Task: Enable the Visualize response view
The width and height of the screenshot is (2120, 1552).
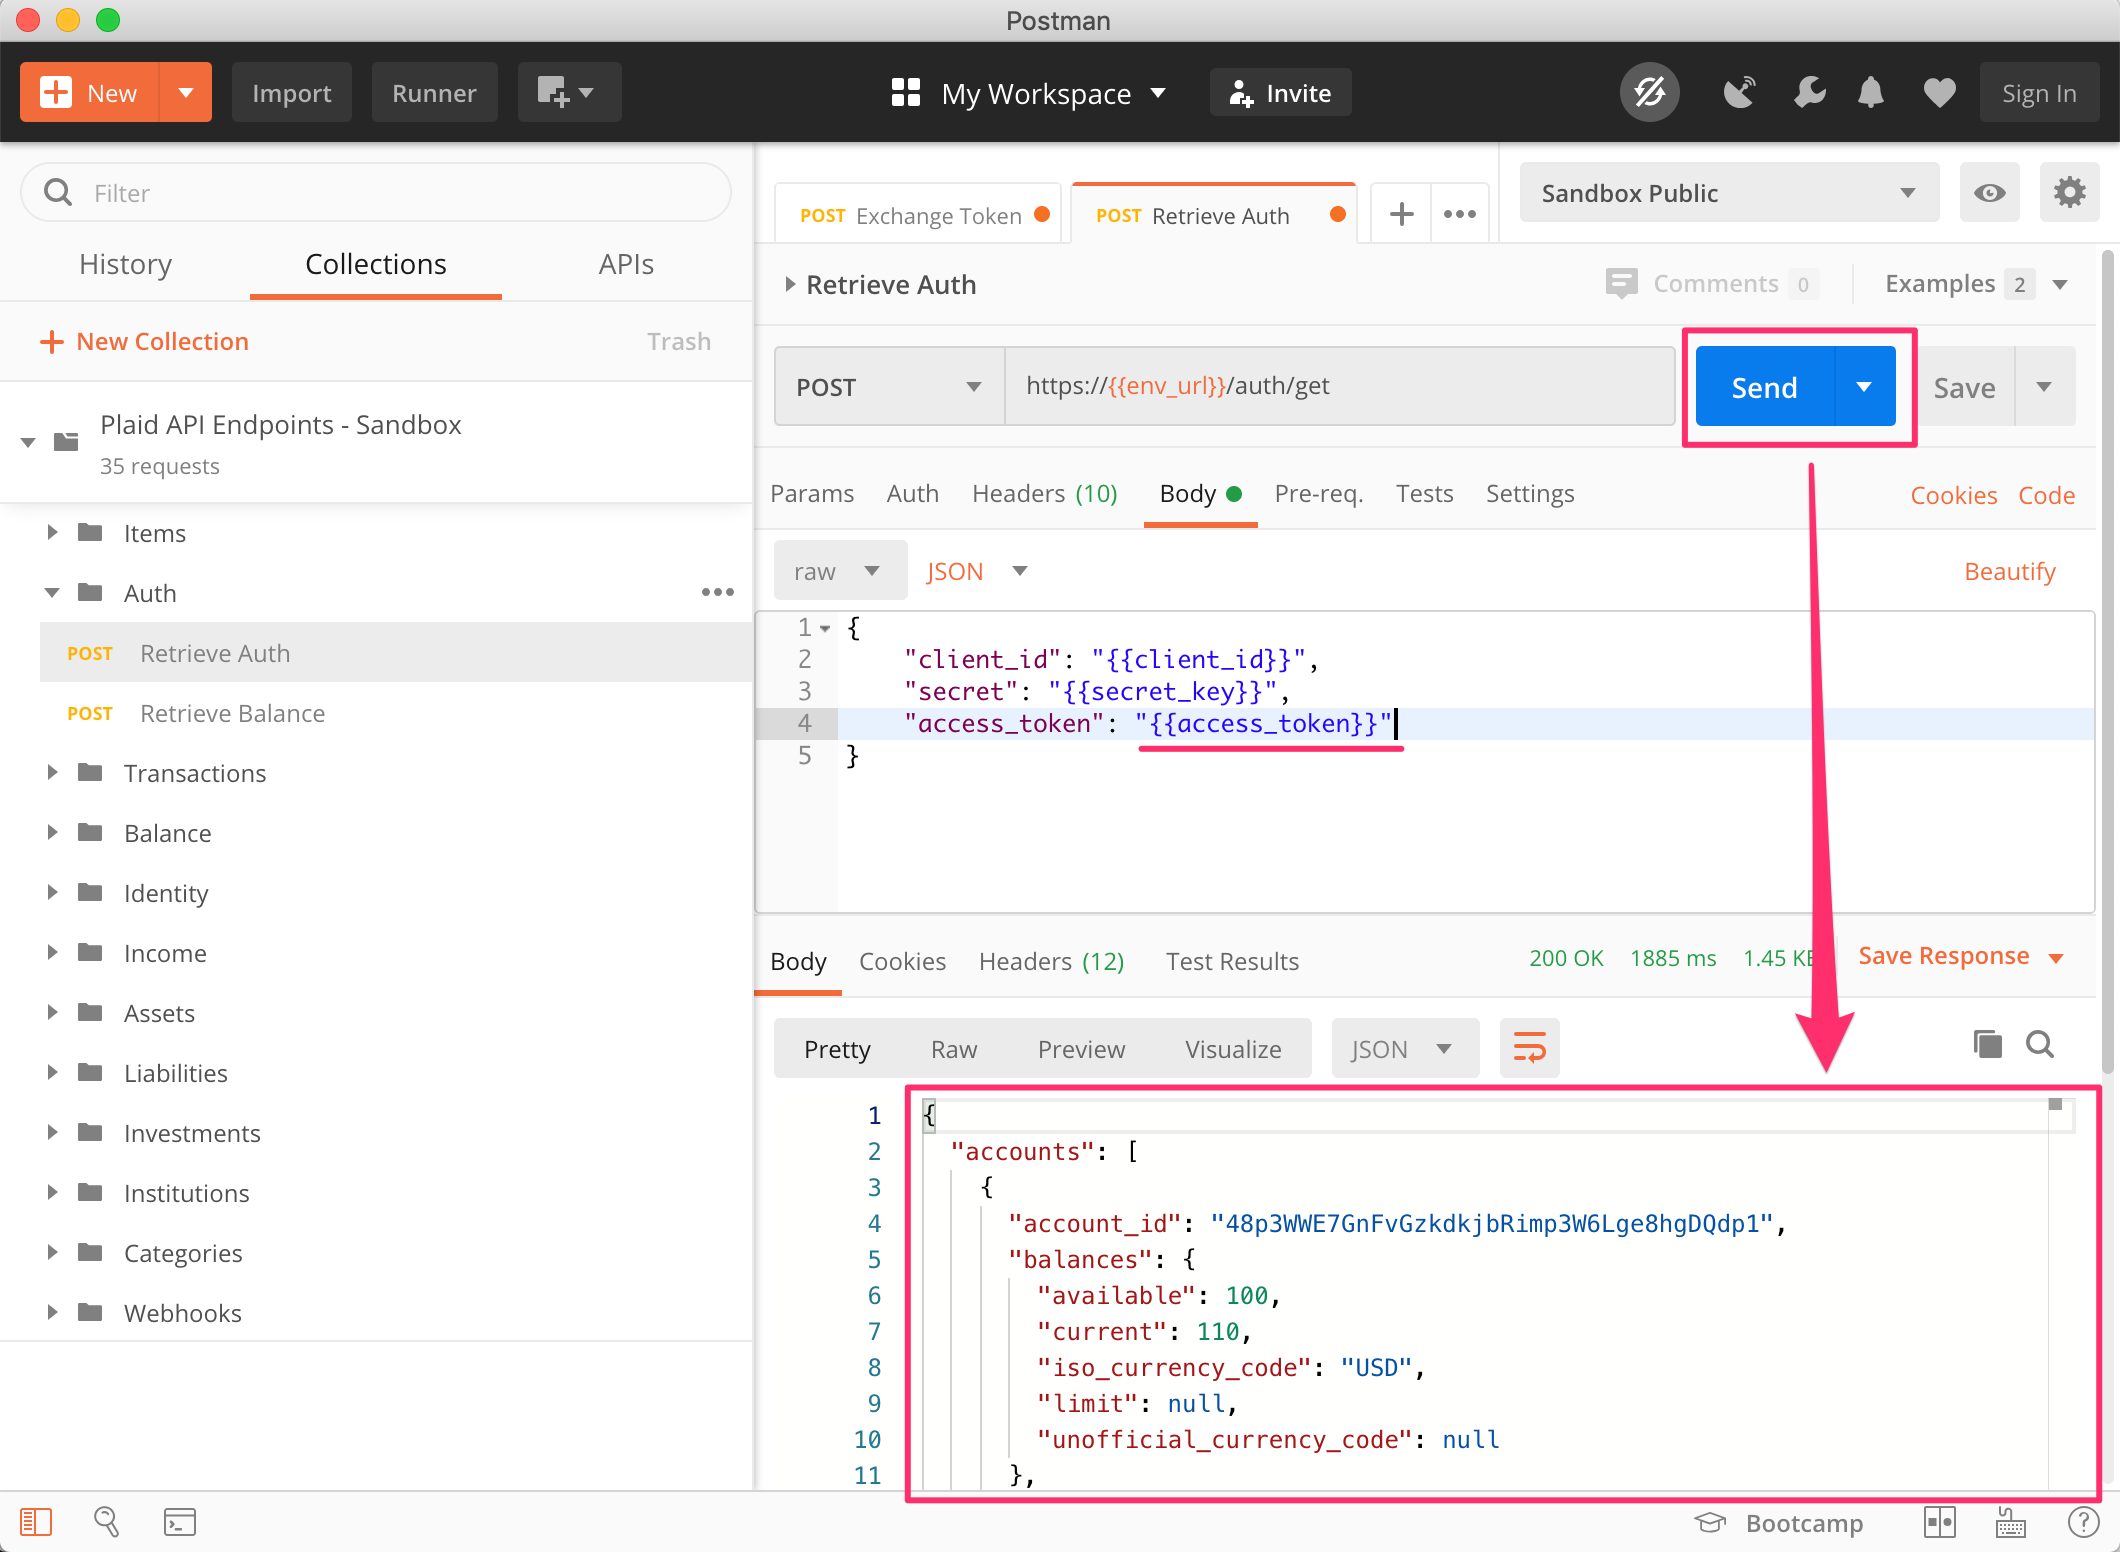Action: click(1236, 1050)
